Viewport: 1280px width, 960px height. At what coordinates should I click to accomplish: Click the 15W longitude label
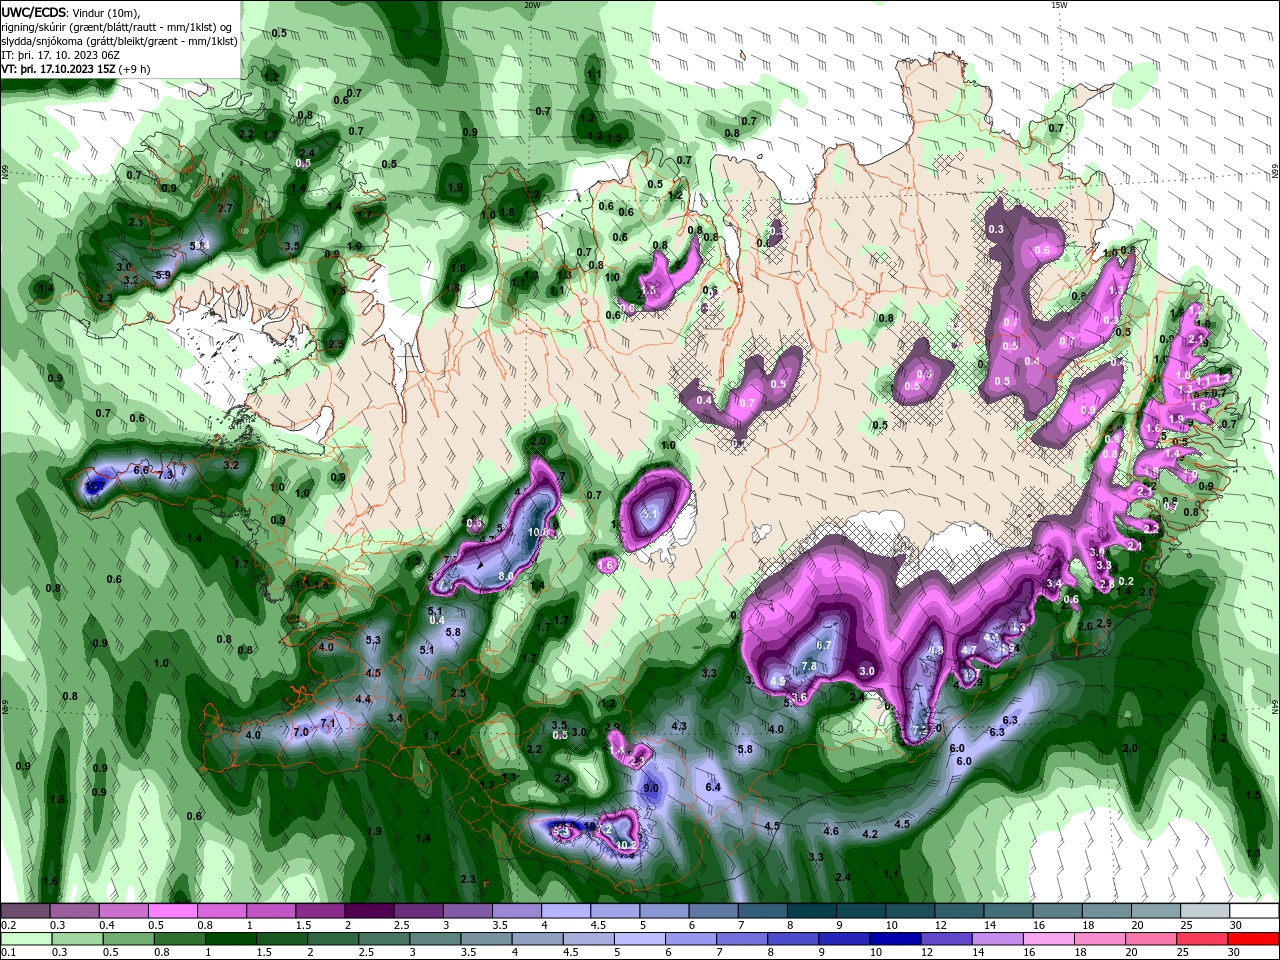1059,5
